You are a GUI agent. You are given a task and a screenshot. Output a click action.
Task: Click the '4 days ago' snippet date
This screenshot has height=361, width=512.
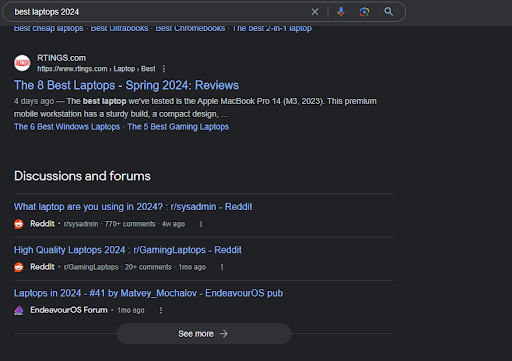click(x=34, y=101)
